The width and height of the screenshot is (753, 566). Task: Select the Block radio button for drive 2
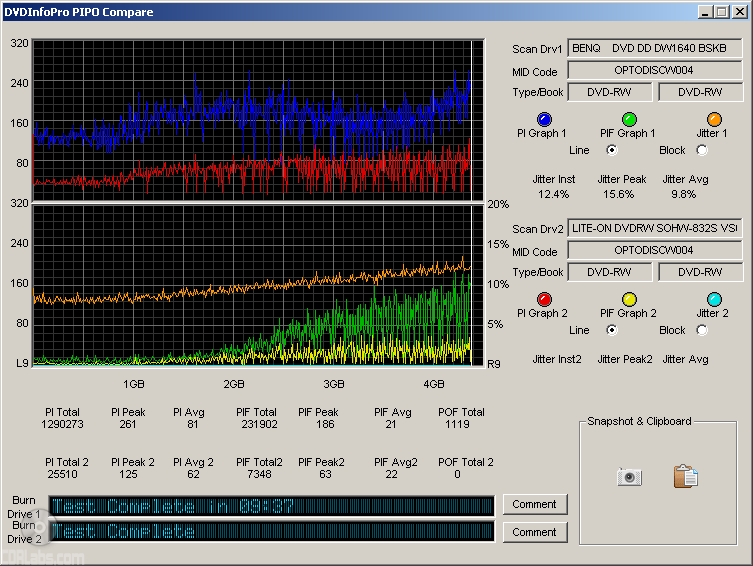pos(702,330)
